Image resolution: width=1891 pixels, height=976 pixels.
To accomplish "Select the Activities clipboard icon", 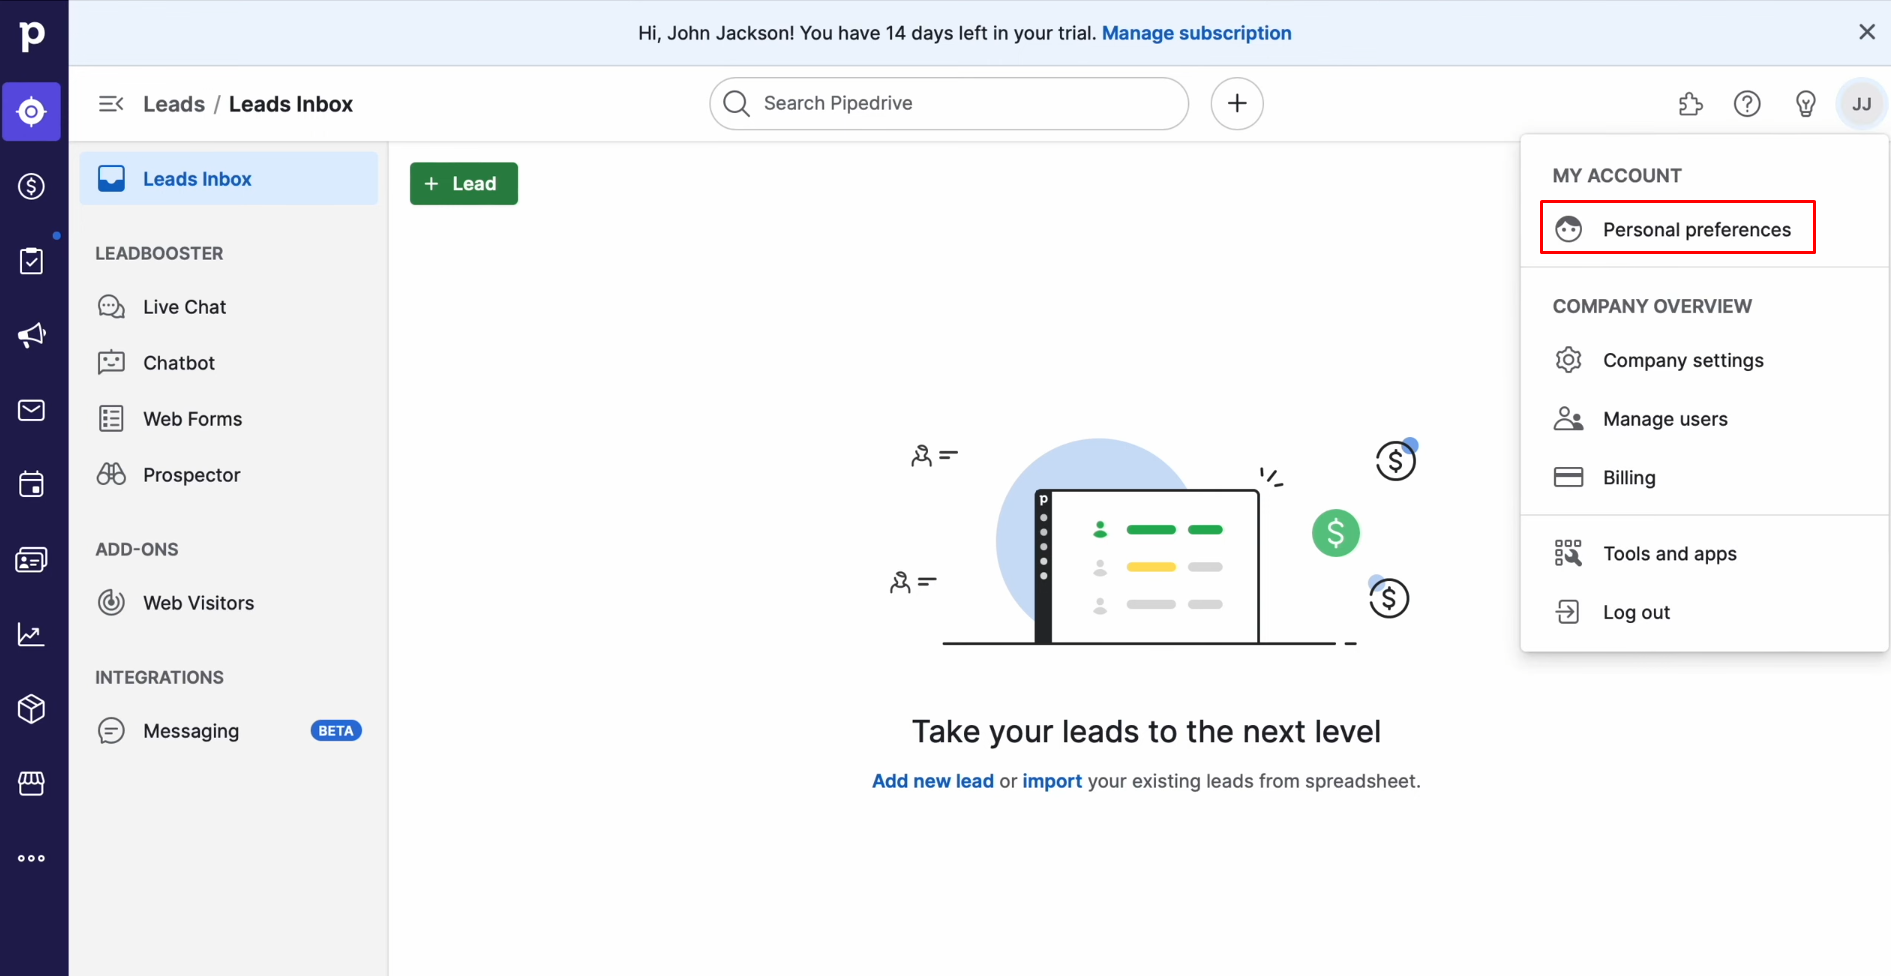I will (x=31, y=260).
